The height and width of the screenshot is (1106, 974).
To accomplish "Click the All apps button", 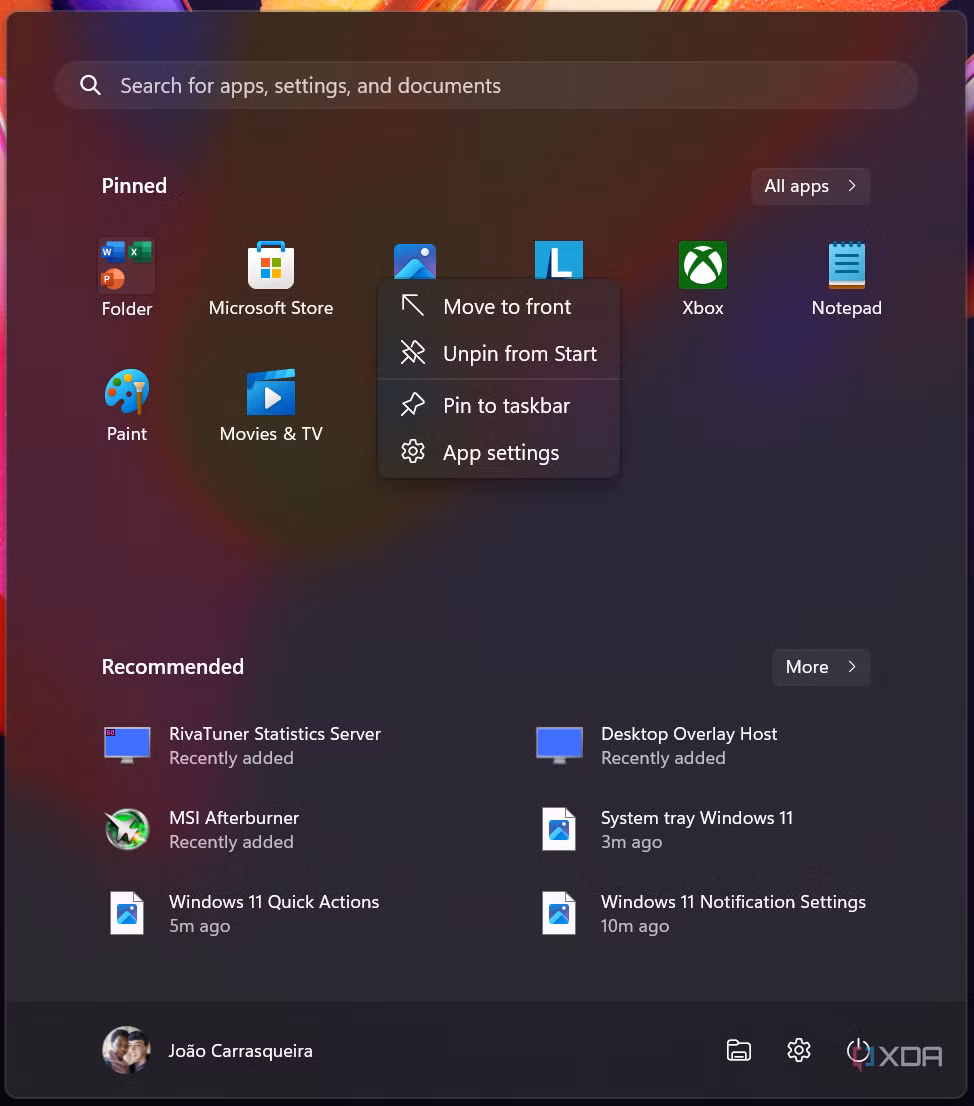I will [810, 186].
